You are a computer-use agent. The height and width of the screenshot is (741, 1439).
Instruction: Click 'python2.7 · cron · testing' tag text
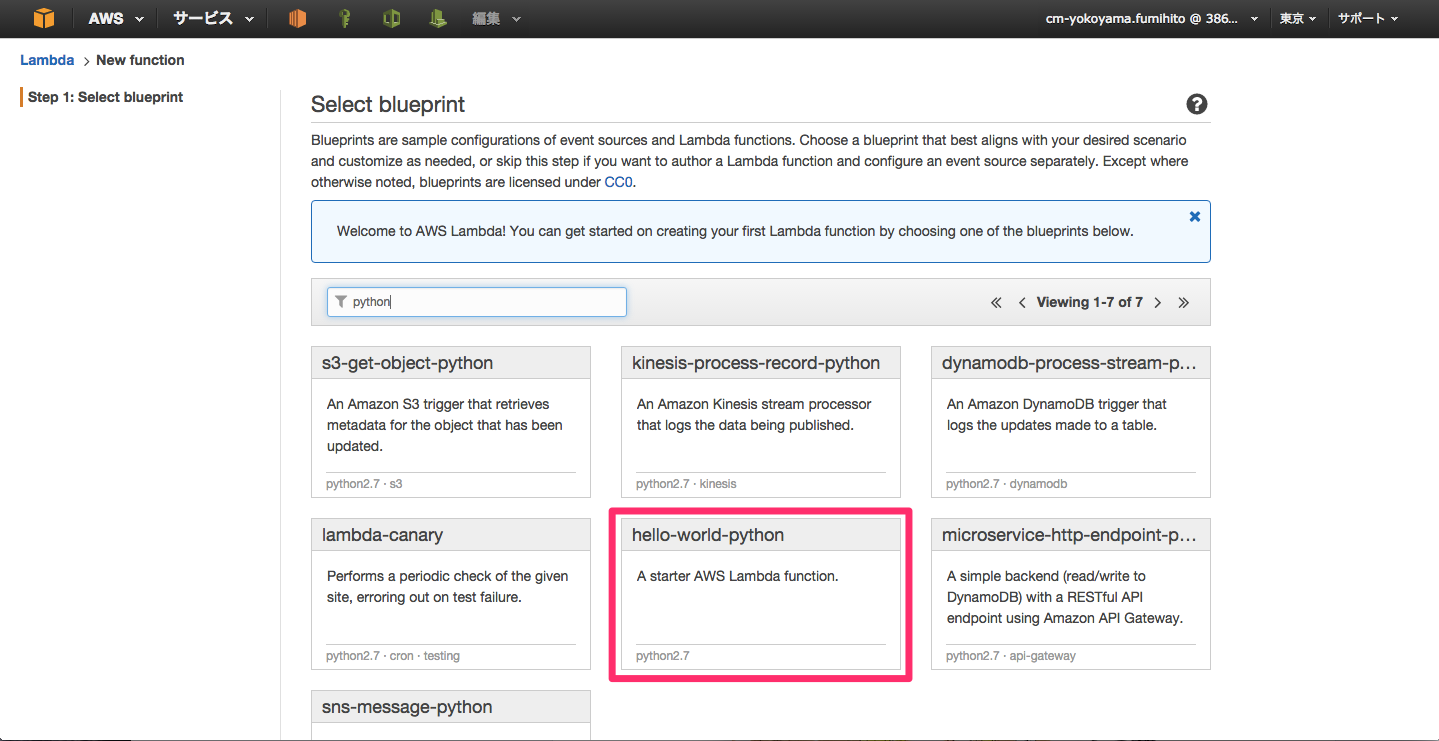pos(393,656)
